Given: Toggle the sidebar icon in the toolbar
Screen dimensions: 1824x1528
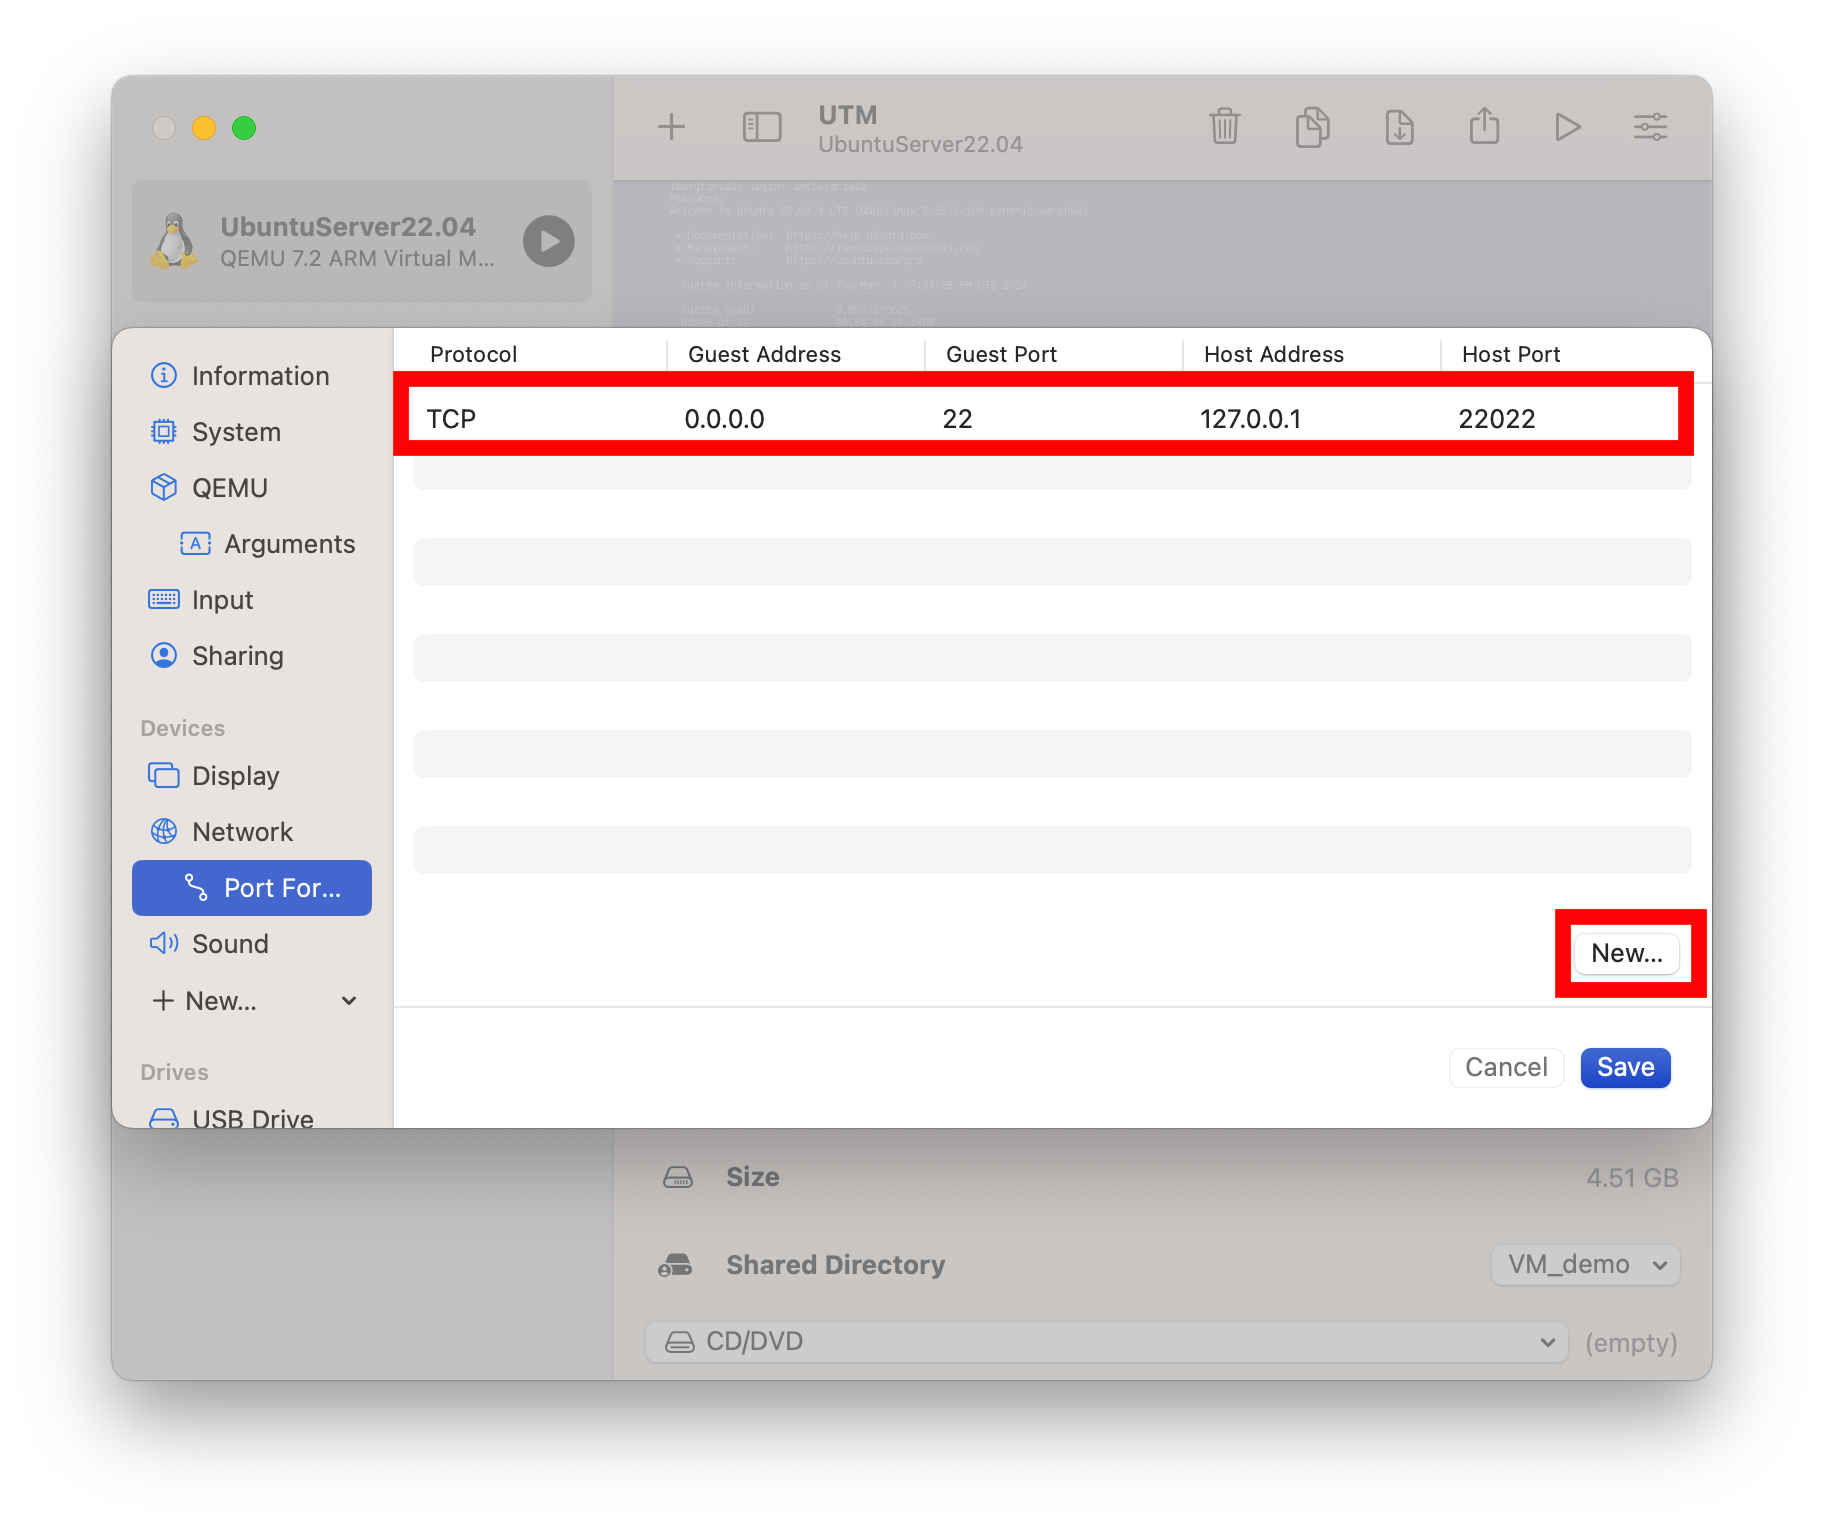Looking at the screenshot, I should pos(762,127).
